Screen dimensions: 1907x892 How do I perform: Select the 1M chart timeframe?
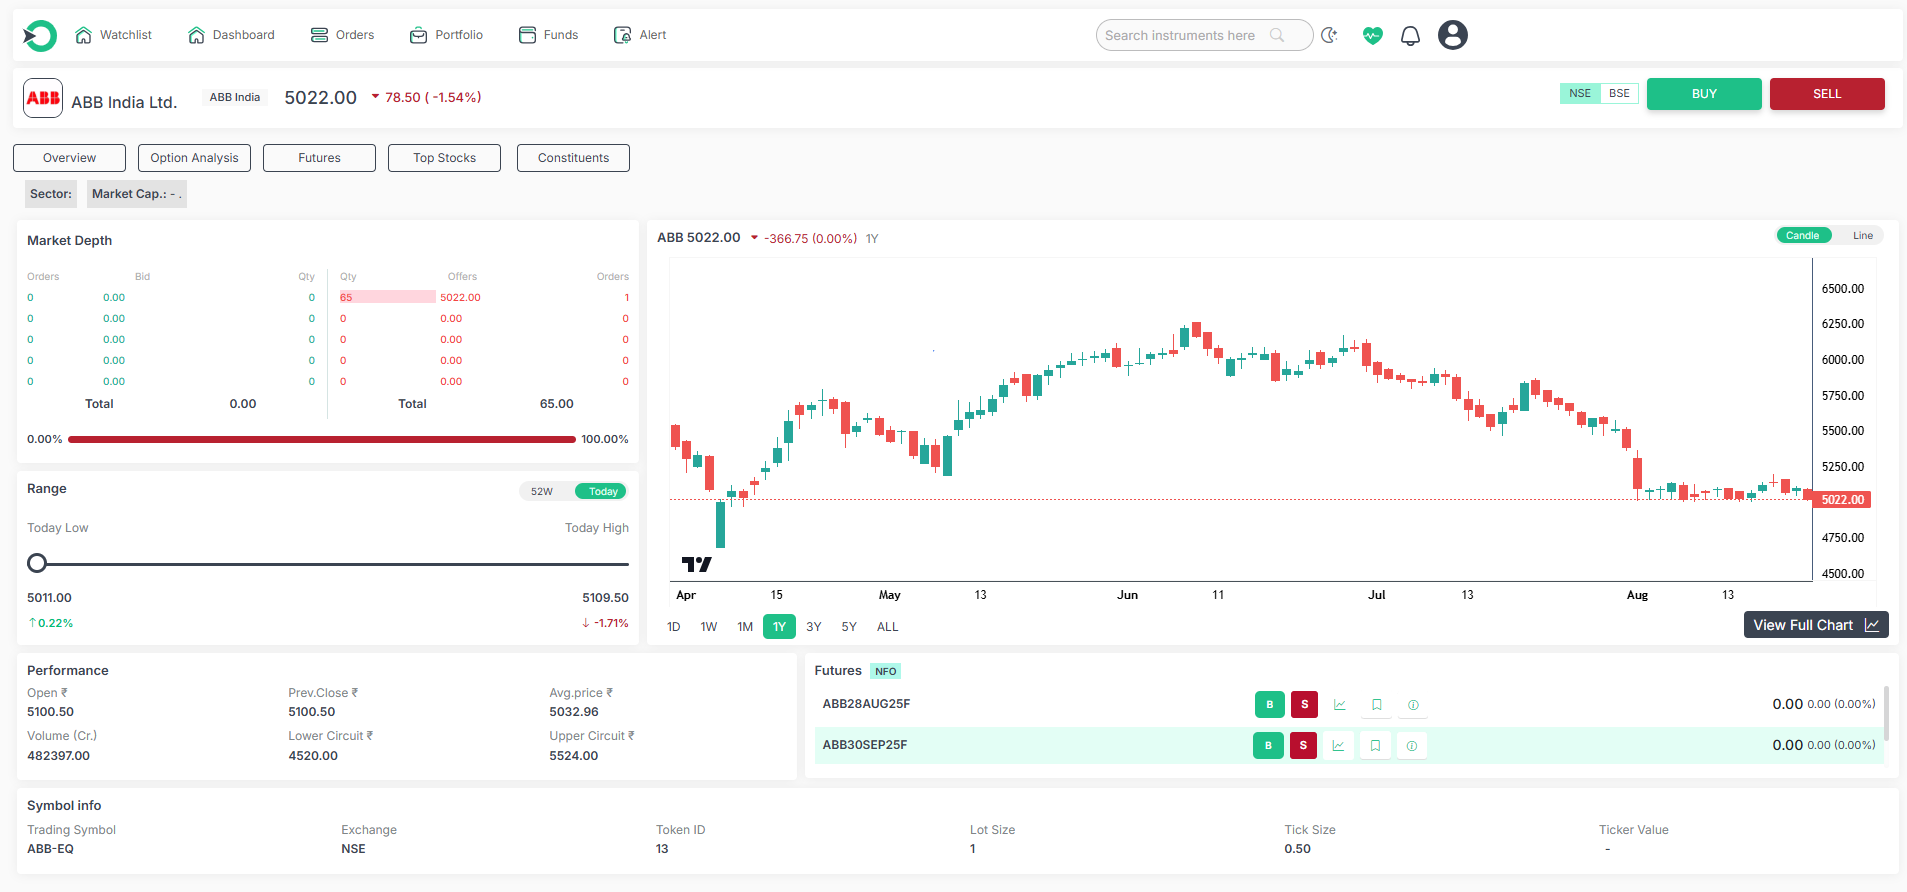pos(745,627)
